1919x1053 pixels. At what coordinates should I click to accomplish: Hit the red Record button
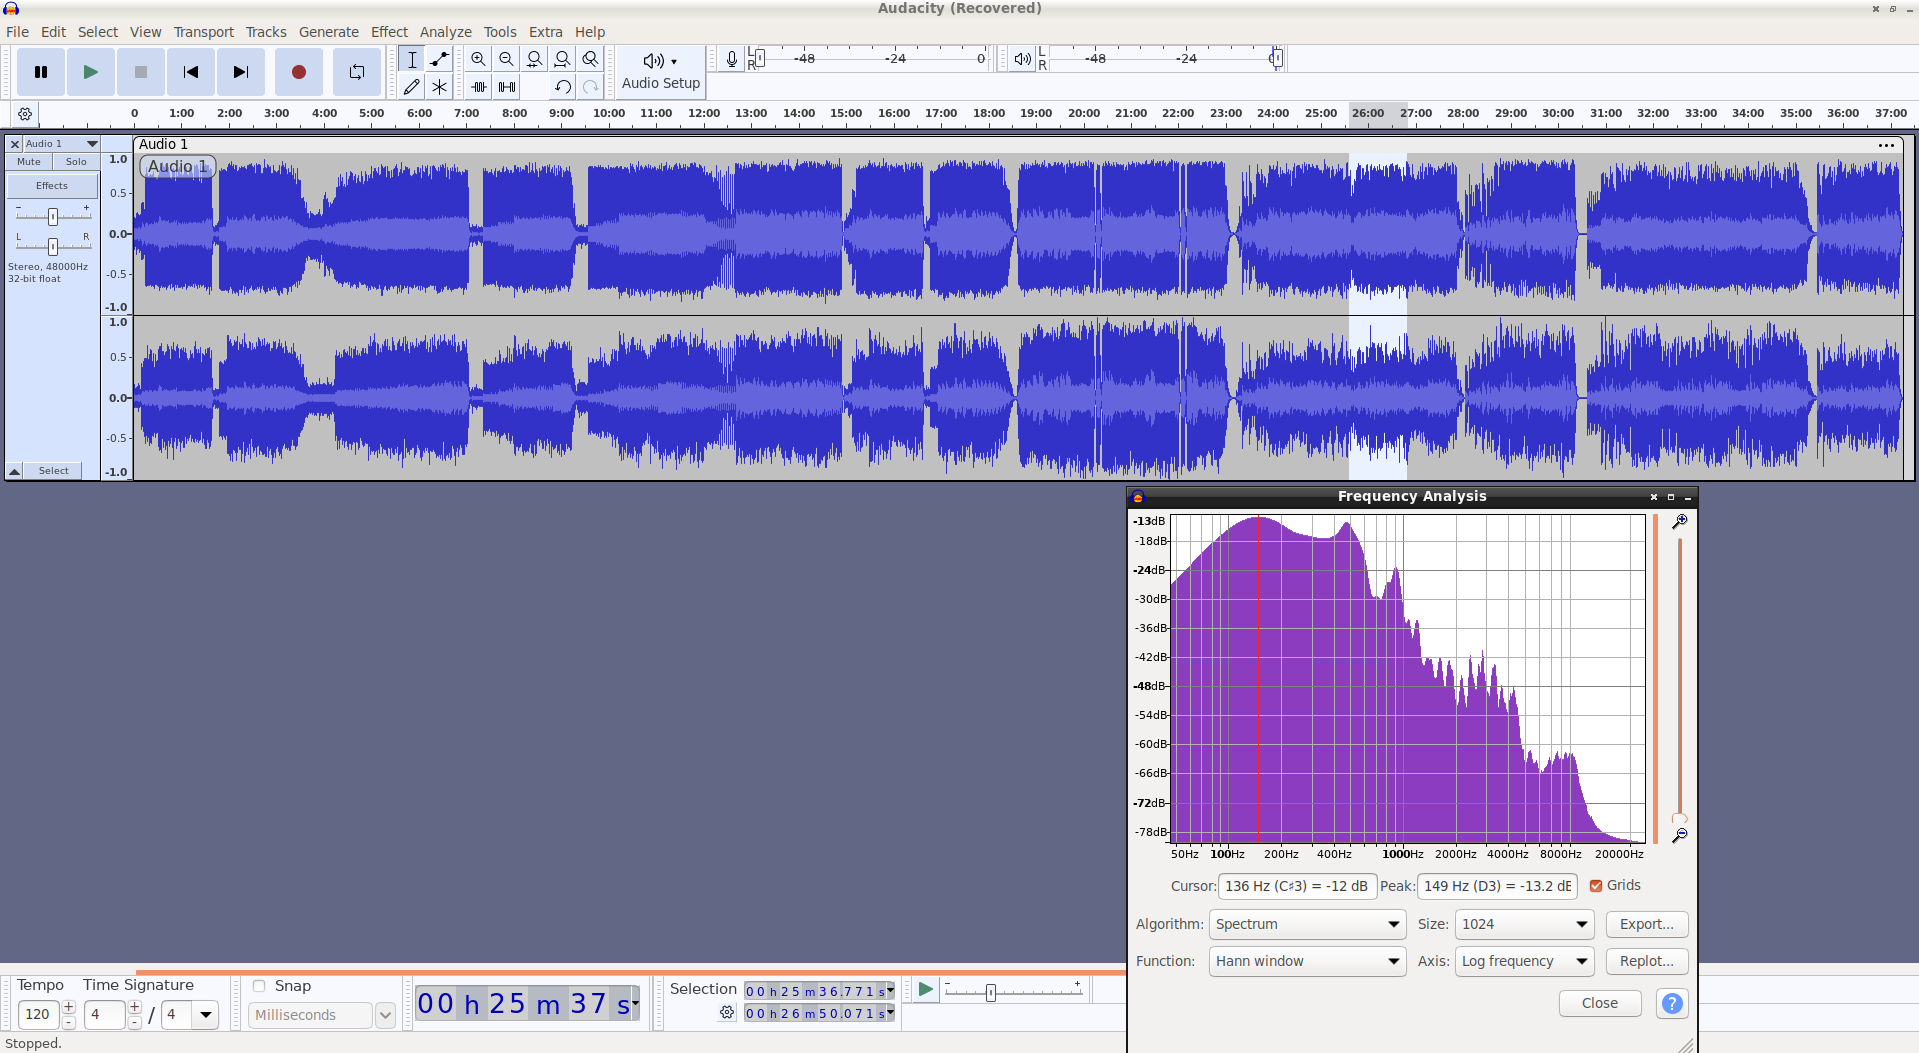(x=298, y=72)
